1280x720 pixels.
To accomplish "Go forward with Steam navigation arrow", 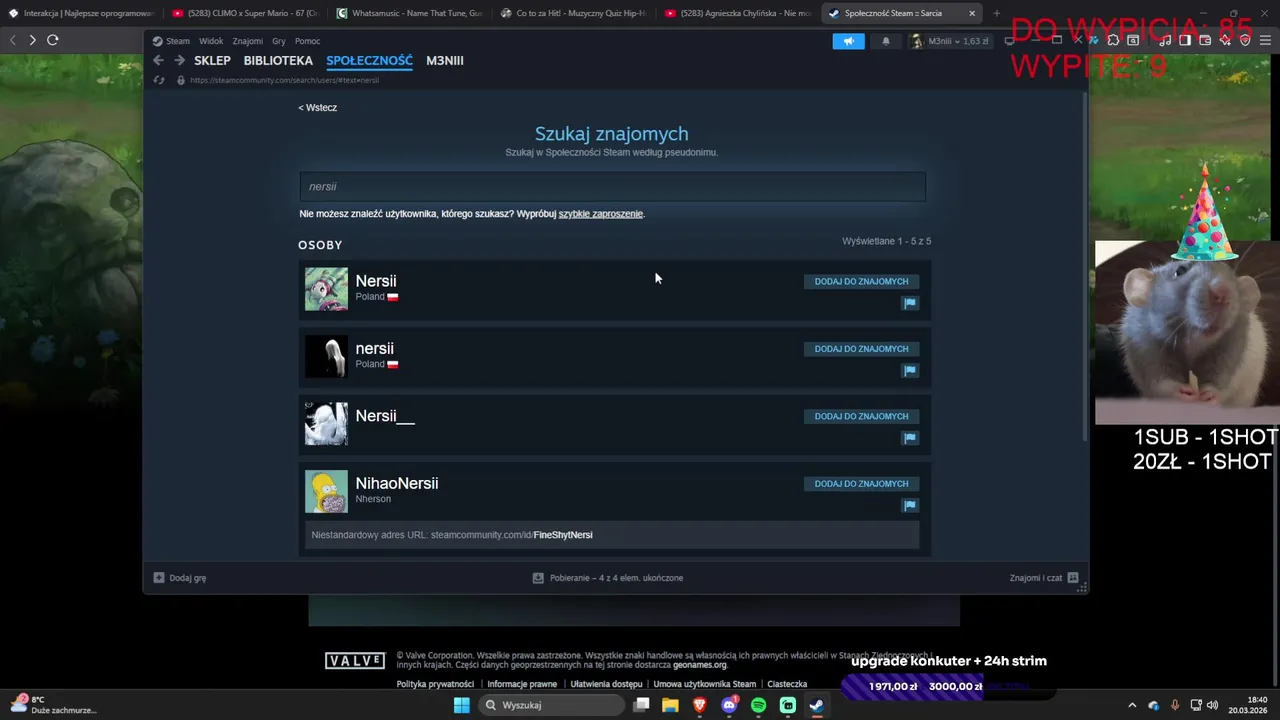I will [180, 60].
